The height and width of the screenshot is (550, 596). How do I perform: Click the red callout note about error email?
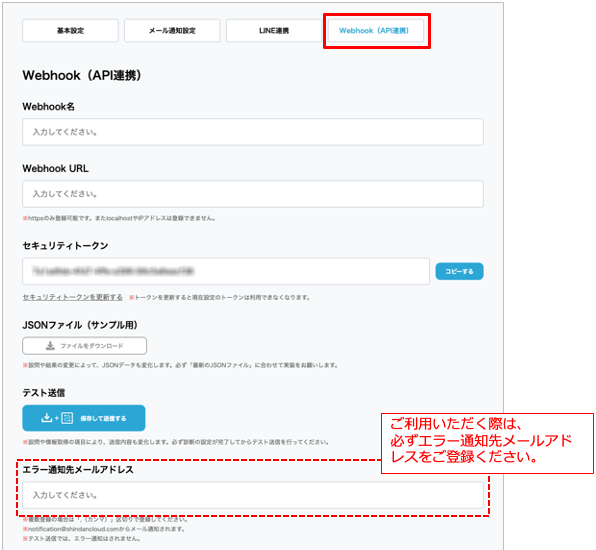point(487,444)
